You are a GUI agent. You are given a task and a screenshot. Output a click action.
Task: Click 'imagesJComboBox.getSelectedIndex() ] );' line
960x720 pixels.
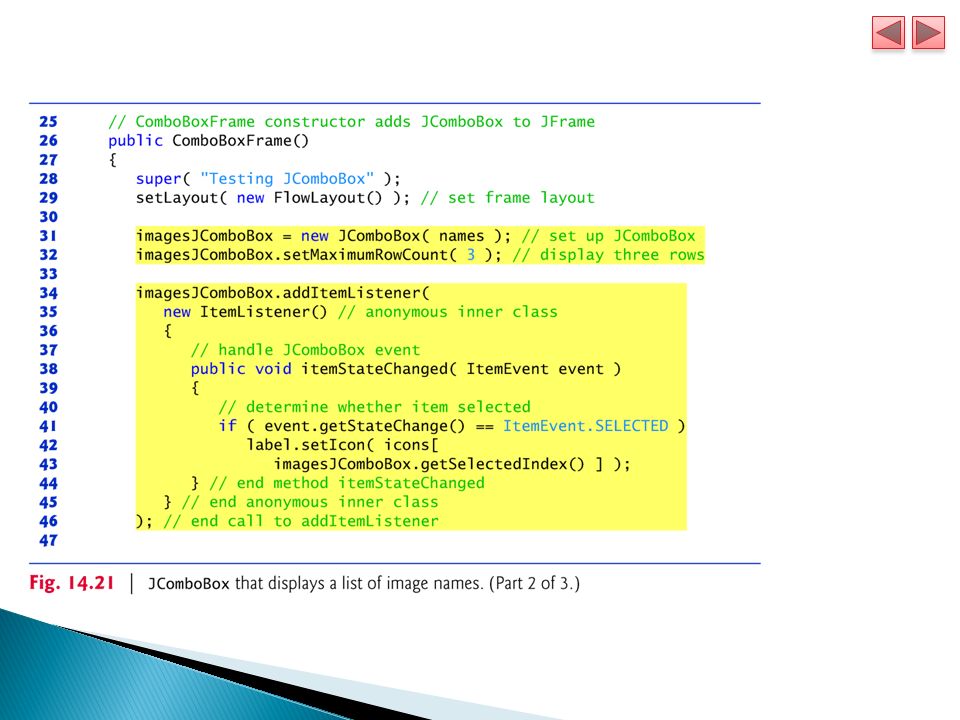[x=452, y=463]
